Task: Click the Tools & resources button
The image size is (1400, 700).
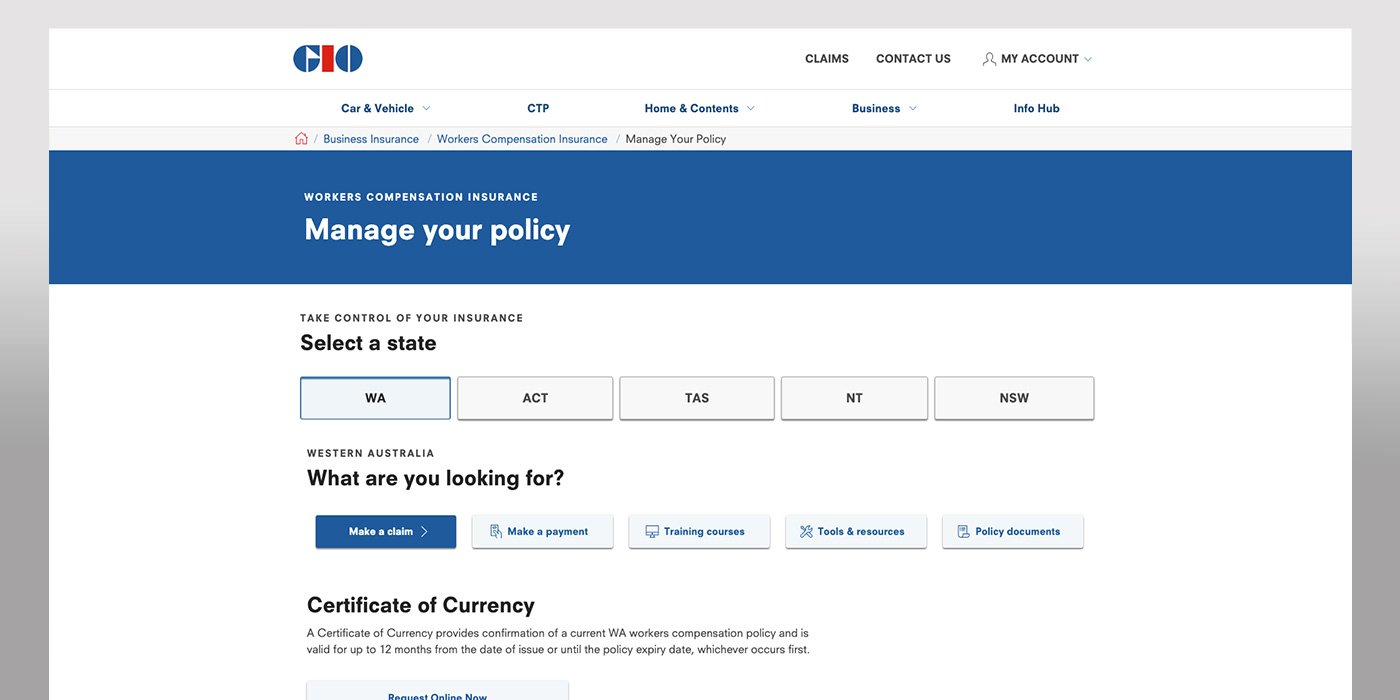Action: click(x=856, y=532)
